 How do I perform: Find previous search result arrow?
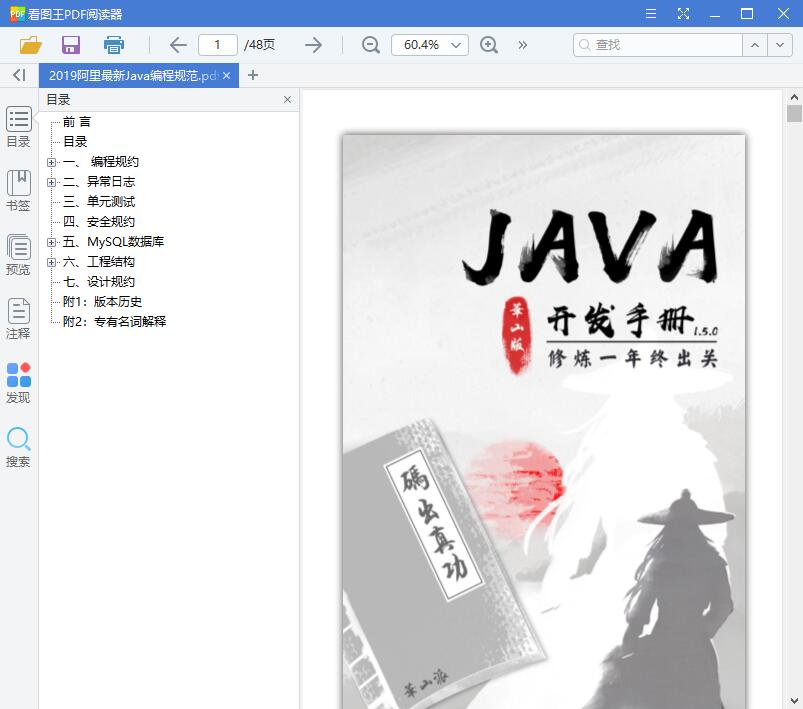point(755,45)
